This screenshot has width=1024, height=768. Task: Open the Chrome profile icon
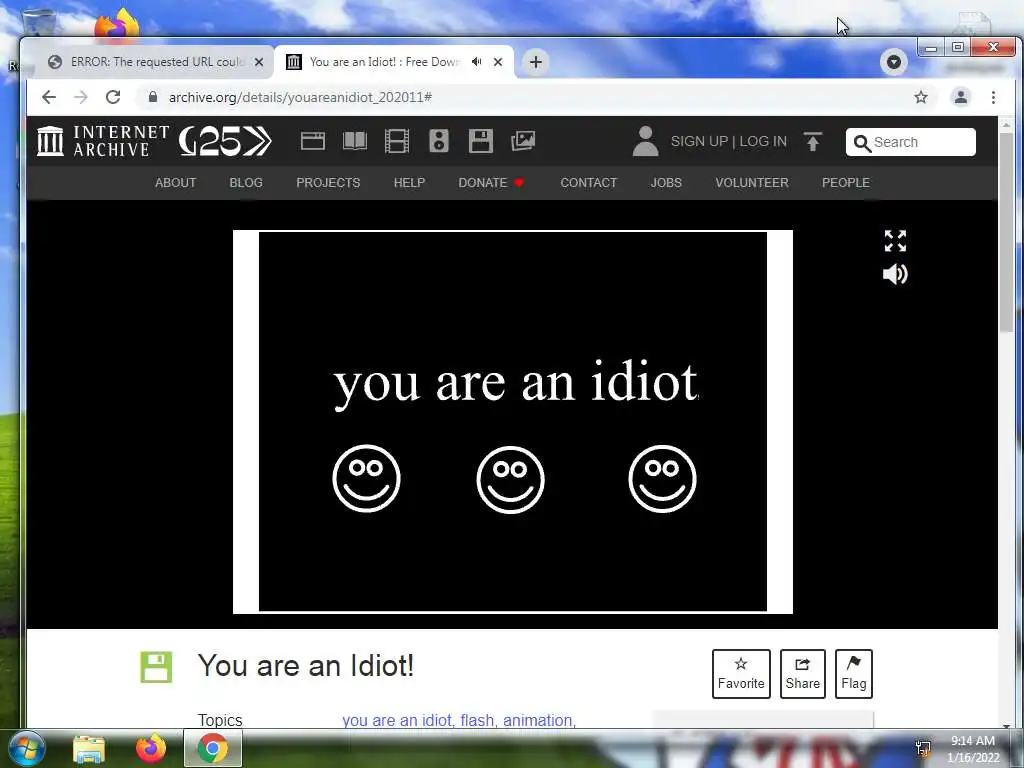pos(961,97)
